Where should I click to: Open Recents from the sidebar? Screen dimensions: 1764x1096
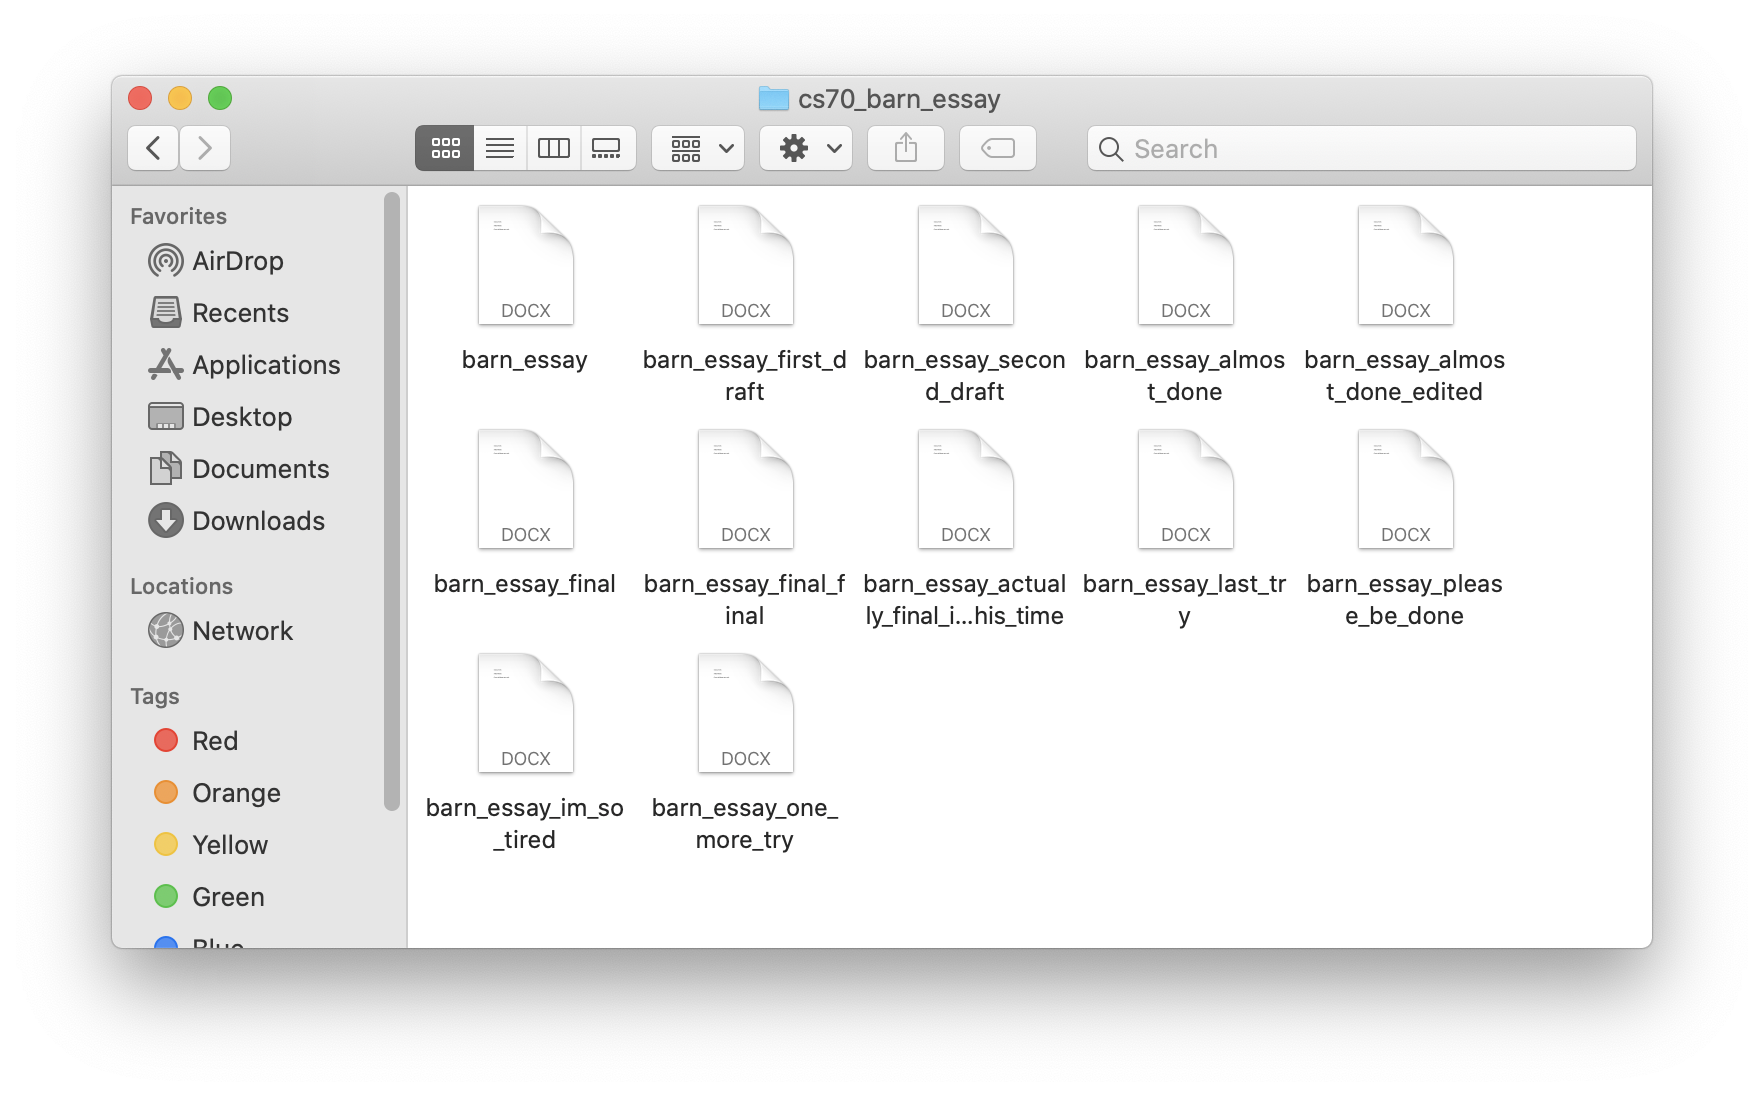click(x=241, y=313)
